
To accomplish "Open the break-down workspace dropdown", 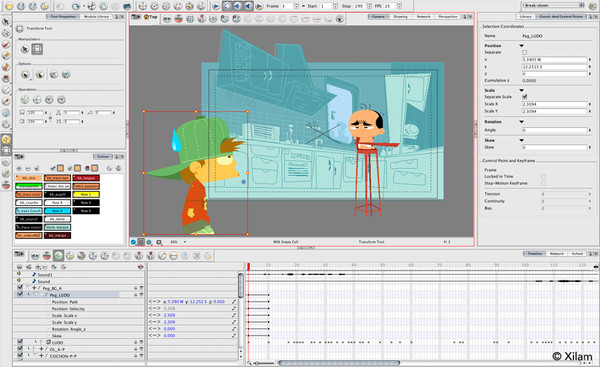I will [554, 5].
